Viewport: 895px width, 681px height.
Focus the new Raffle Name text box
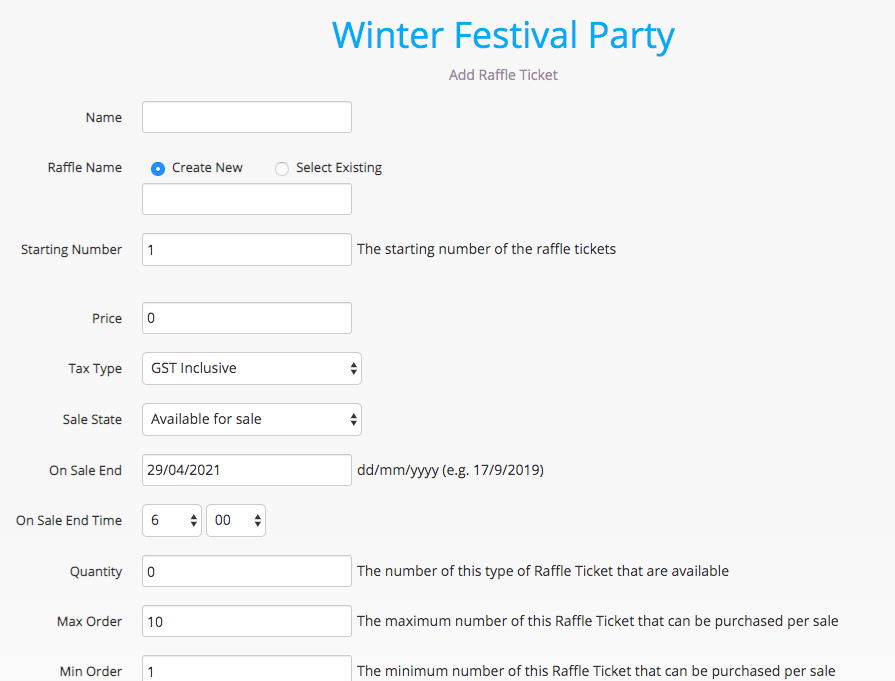click(x=247, y=199)
